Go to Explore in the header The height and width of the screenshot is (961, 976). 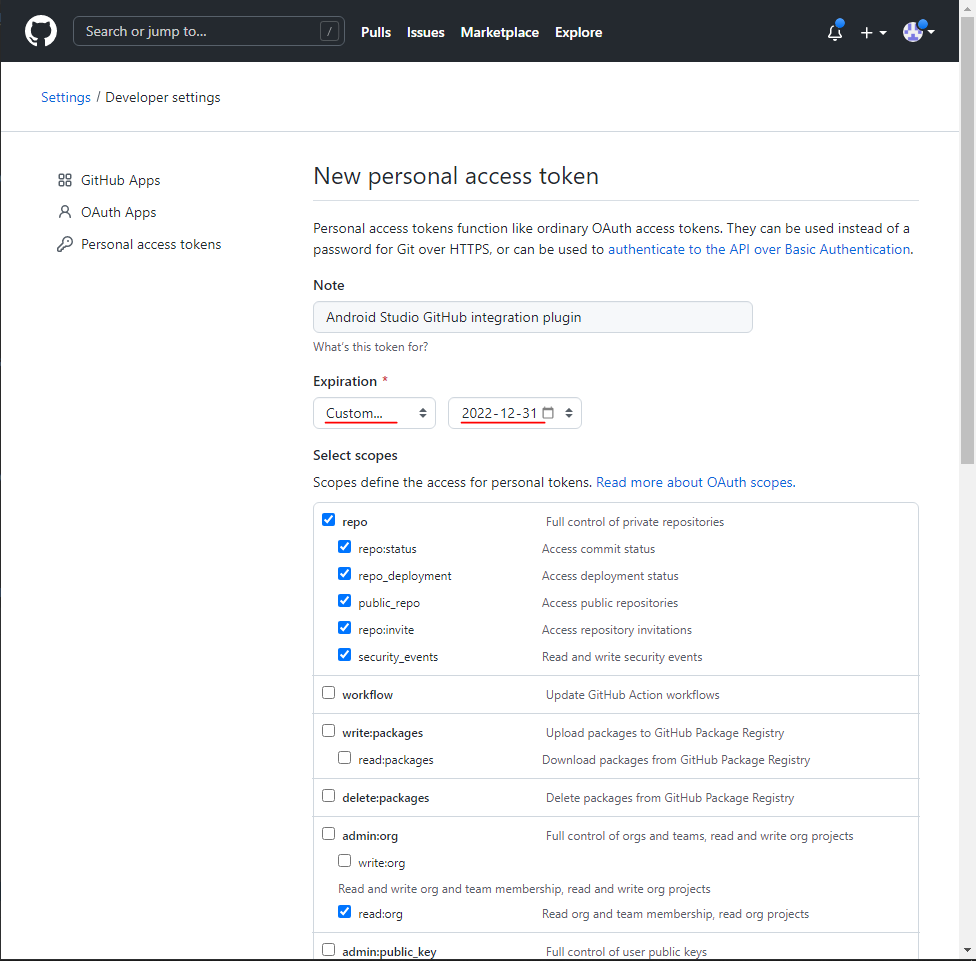578,32
